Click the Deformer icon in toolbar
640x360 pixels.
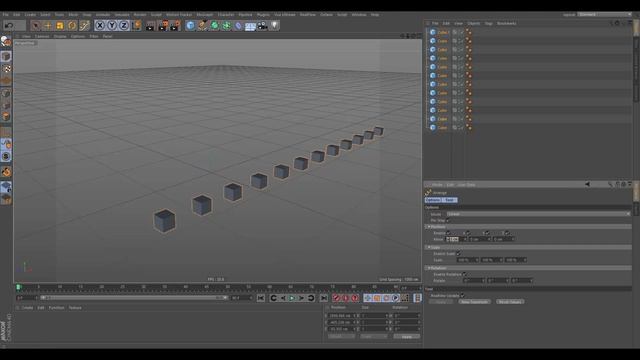tap(238, 26)
